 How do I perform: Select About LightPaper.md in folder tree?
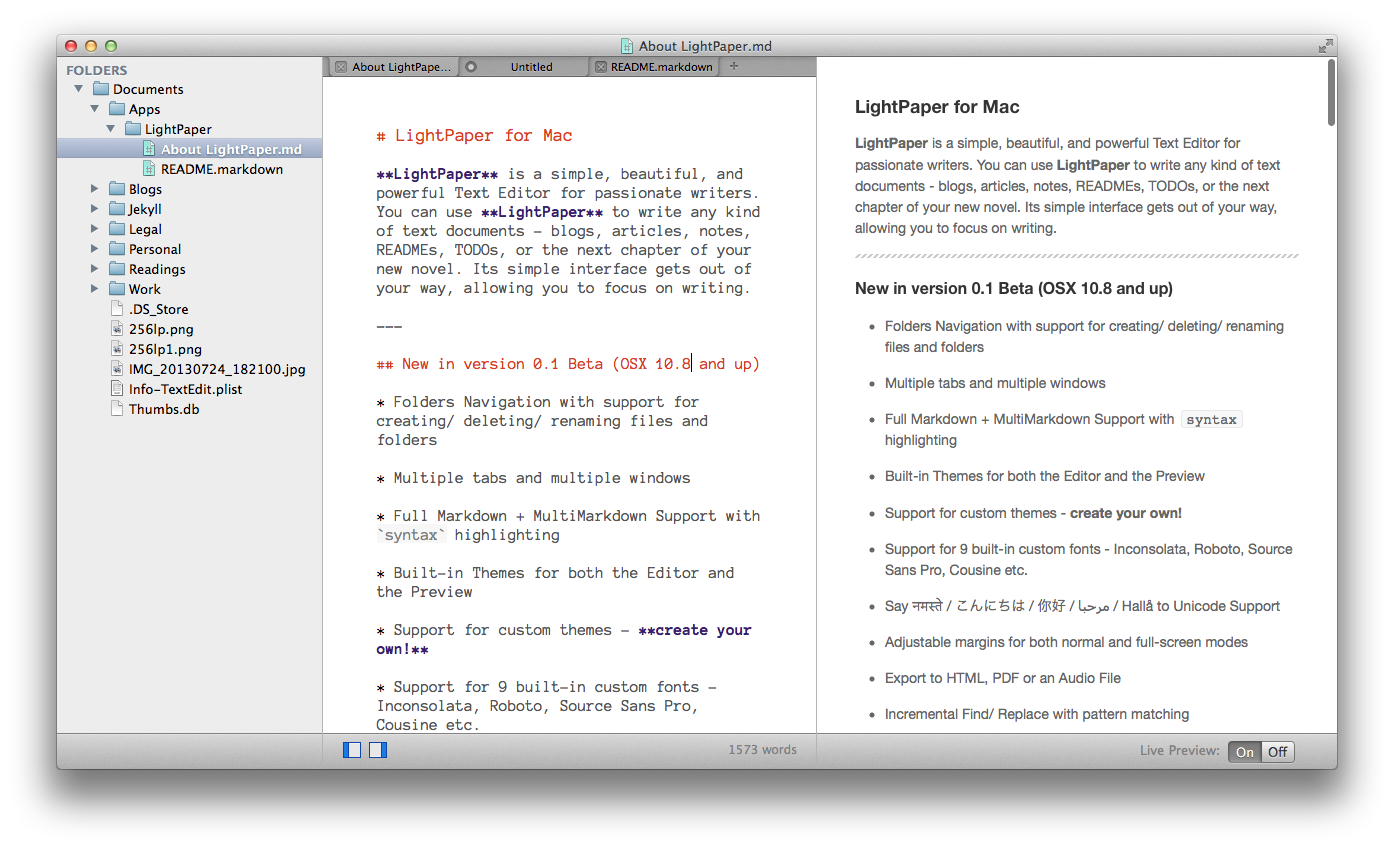(189, 149)
